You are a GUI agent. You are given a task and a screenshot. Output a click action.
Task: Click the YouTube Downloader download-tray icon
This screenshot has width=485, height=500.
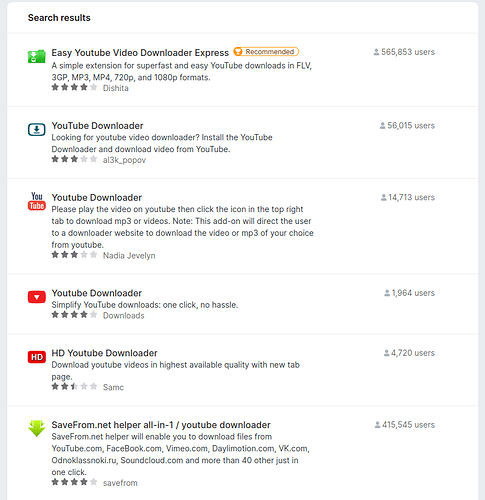point(37,129)
